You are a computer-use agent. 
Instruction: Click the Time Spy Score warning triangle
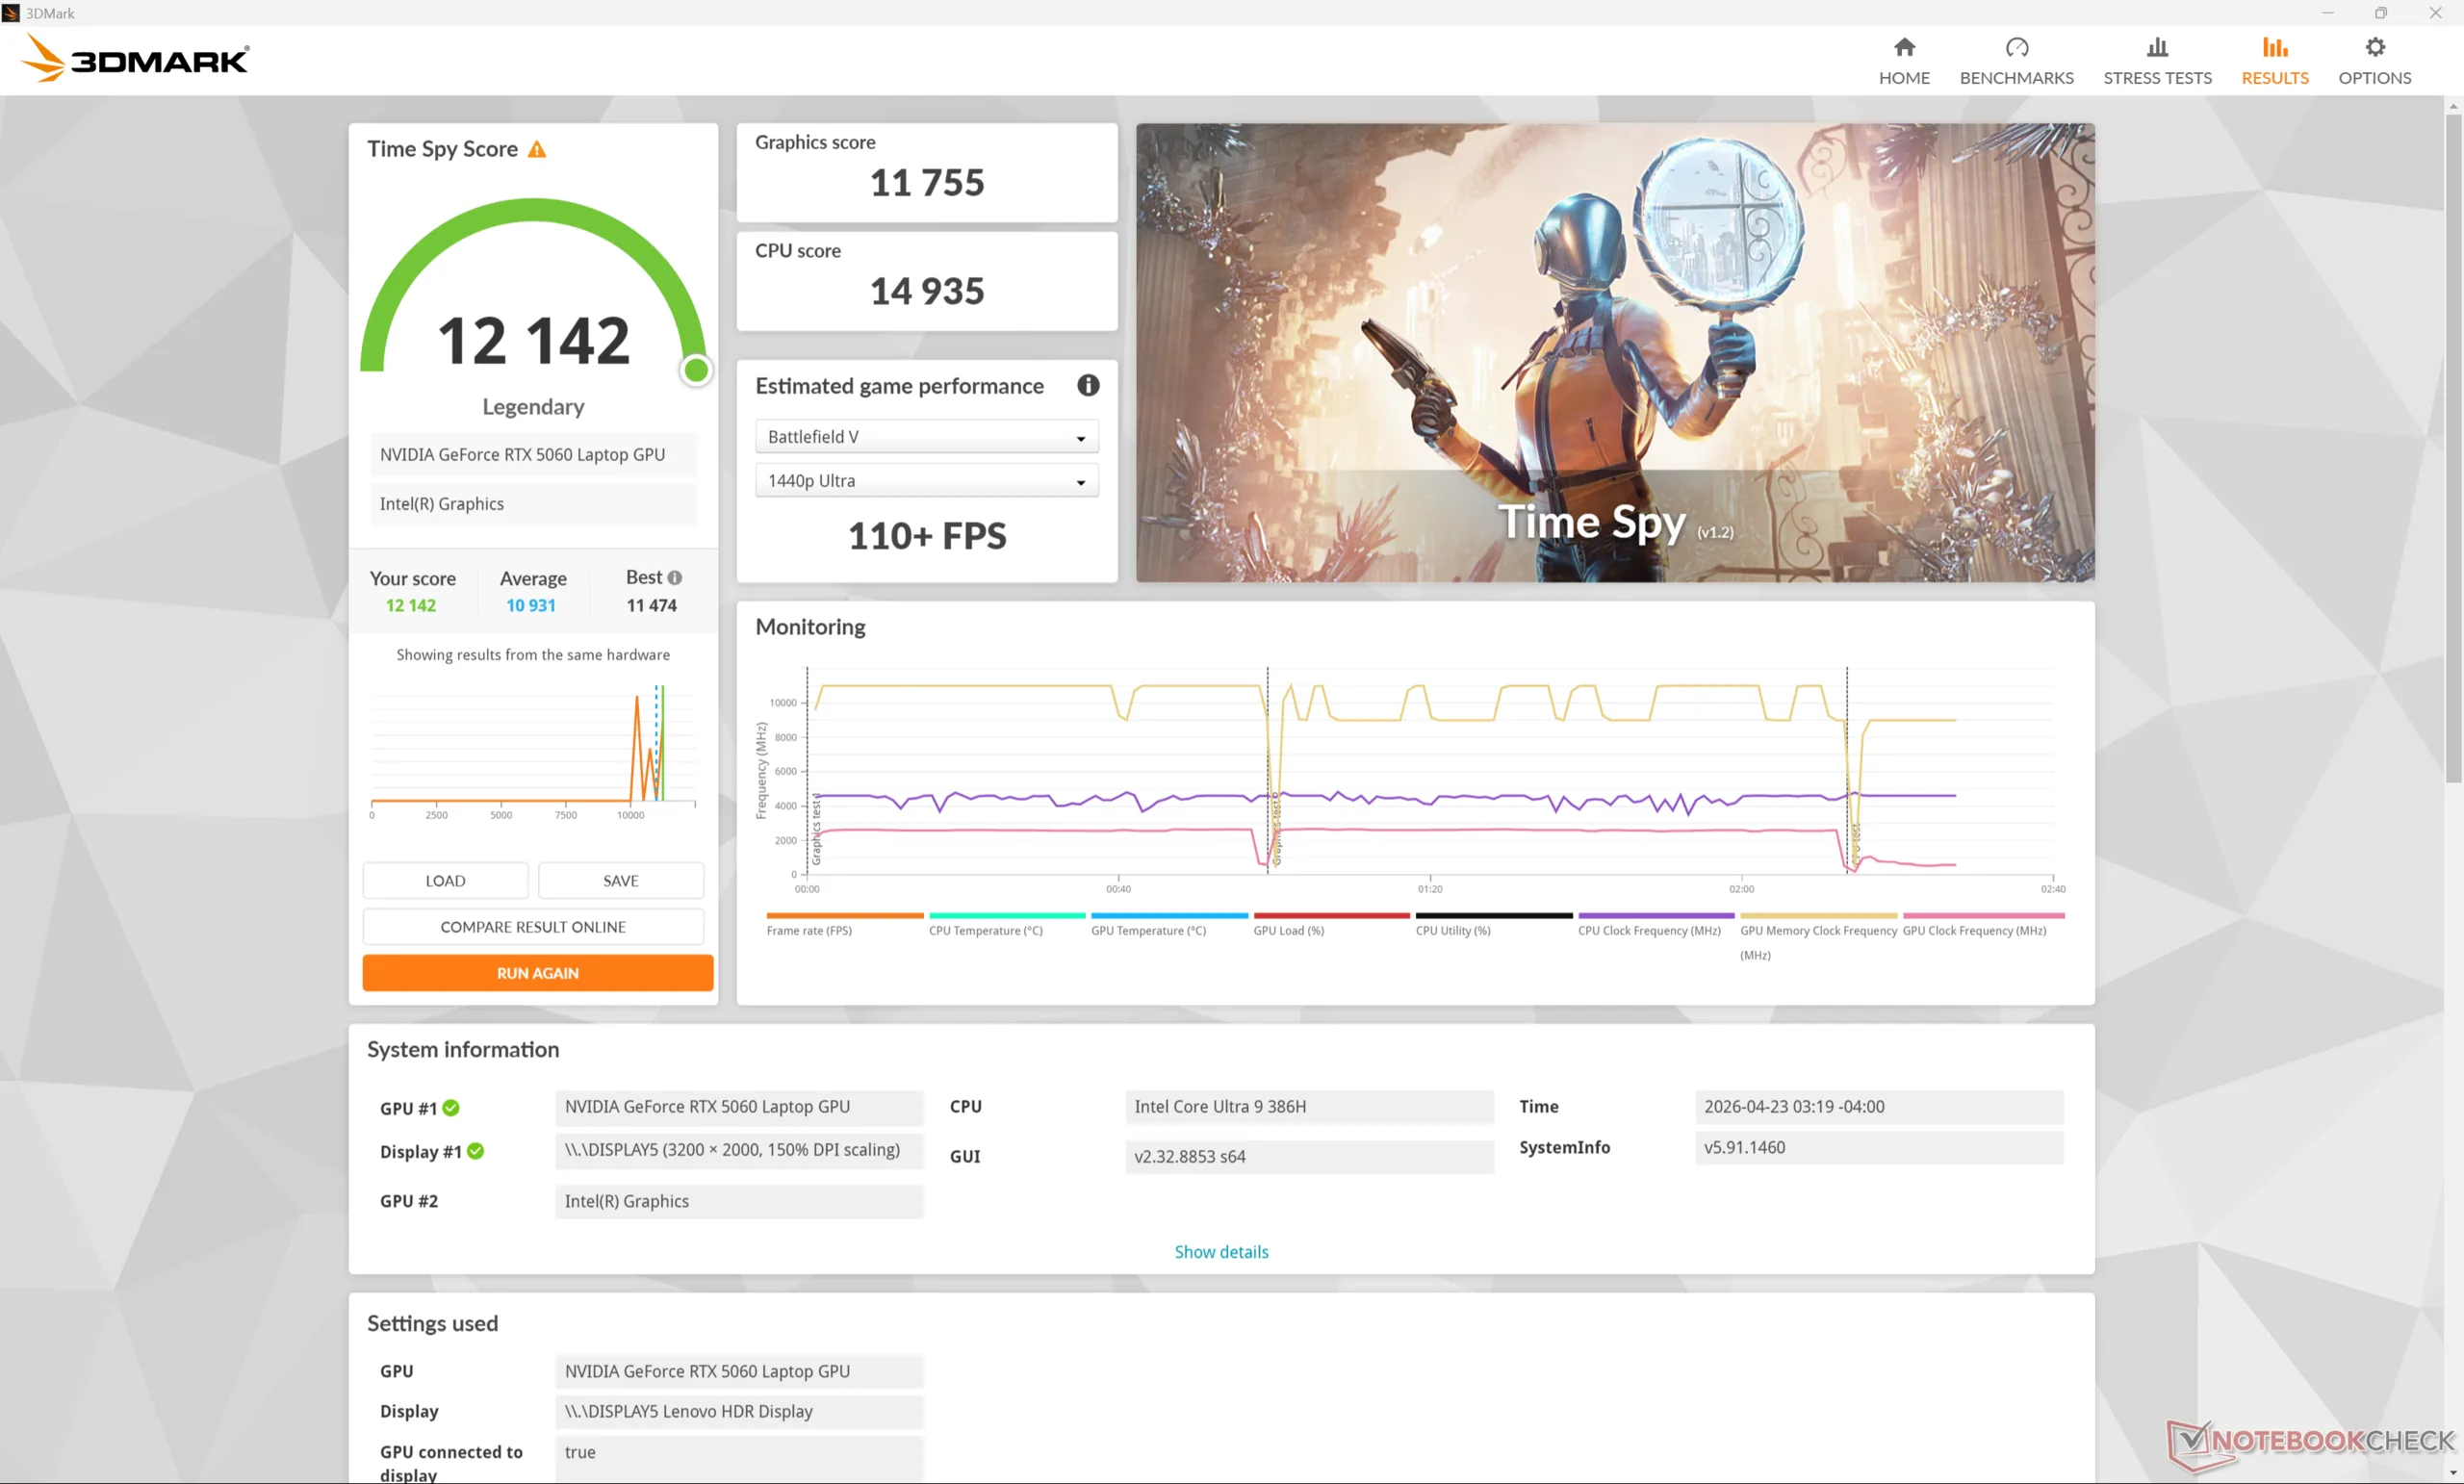(537, 149)
